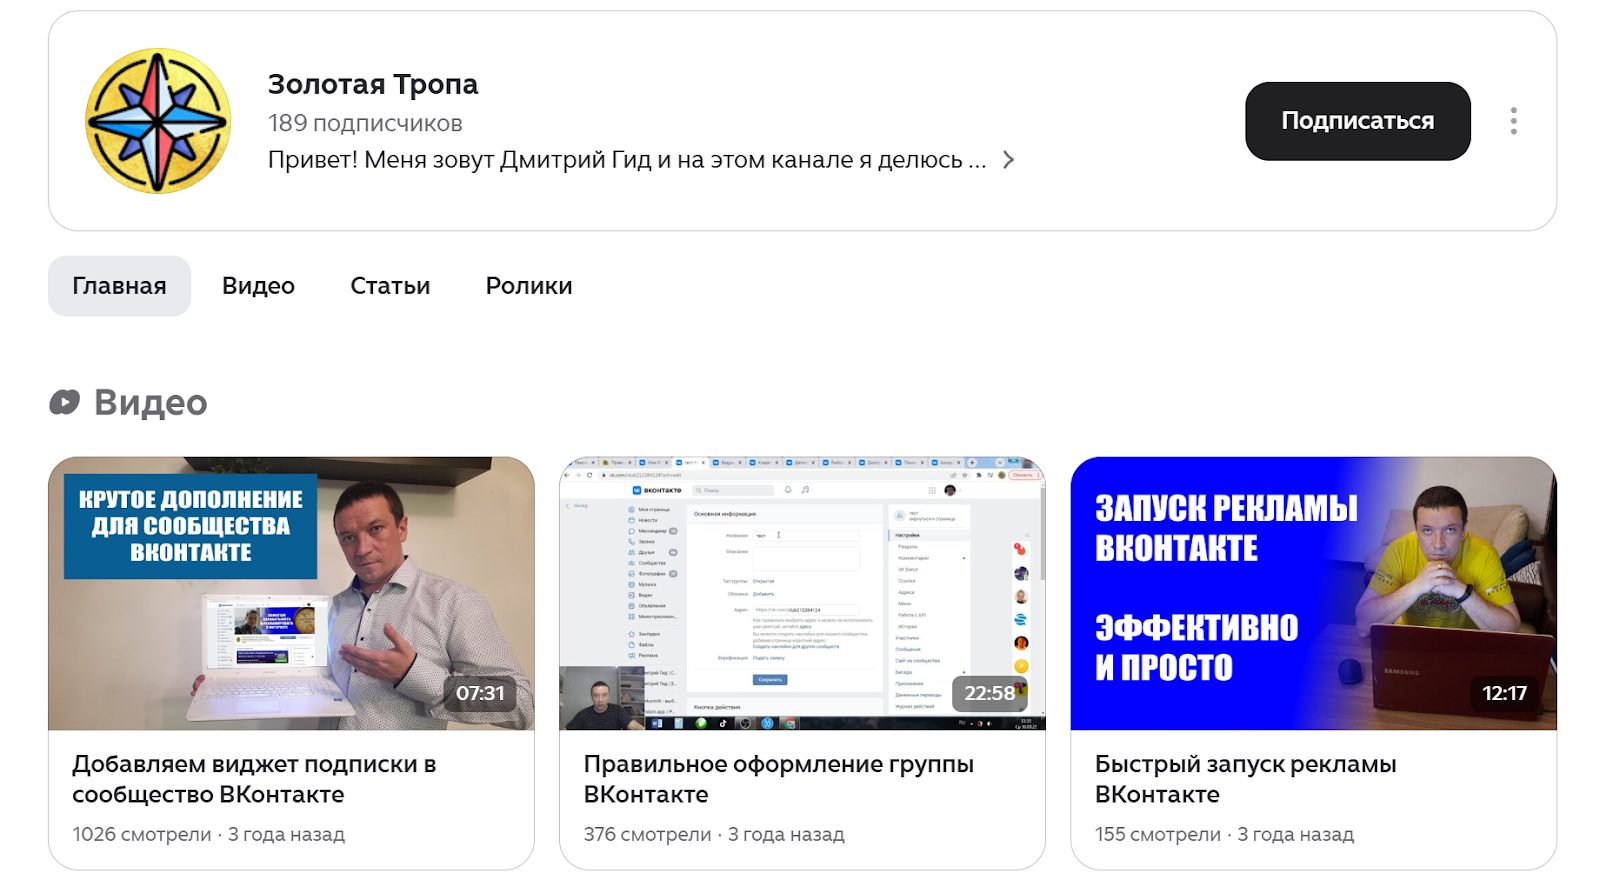This screenshot has height=887, width=1600.
Task: Click the Золотая Тропа compass avatar
Action: click(x=158, y=121)
